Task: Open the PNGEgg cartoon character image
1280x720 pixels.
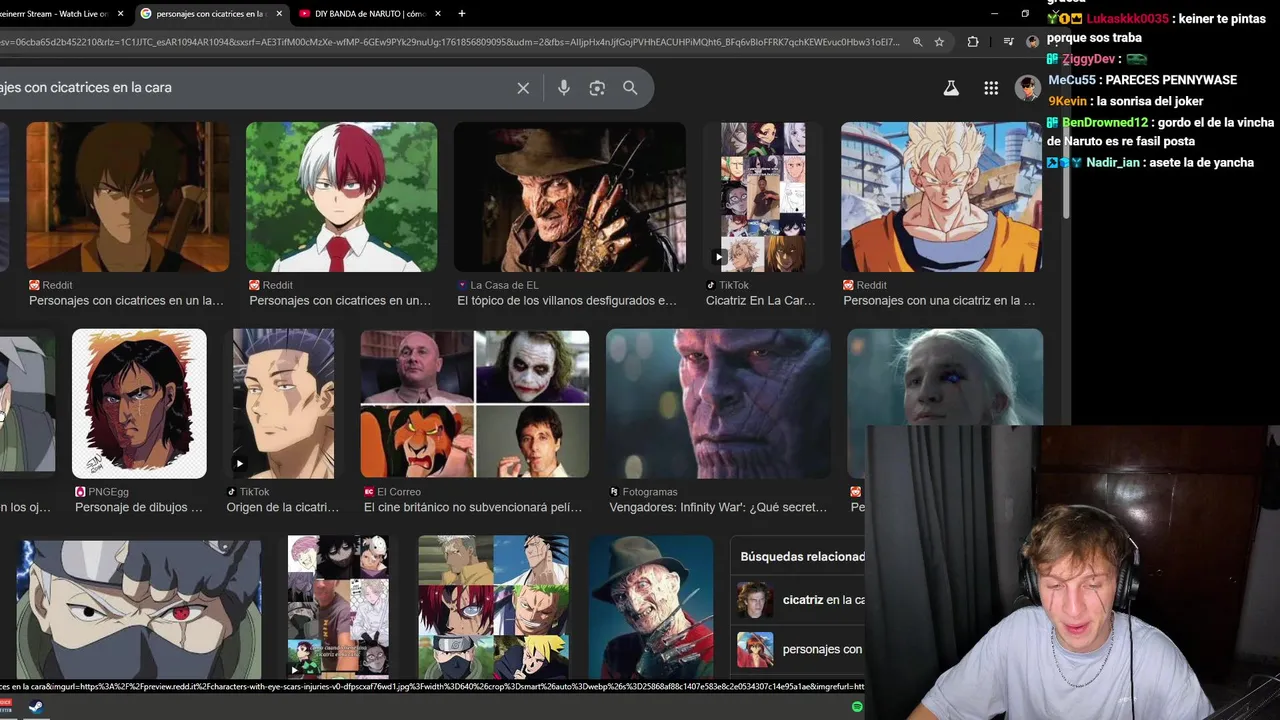Action: pyautogui.click(x=139, y=404)
